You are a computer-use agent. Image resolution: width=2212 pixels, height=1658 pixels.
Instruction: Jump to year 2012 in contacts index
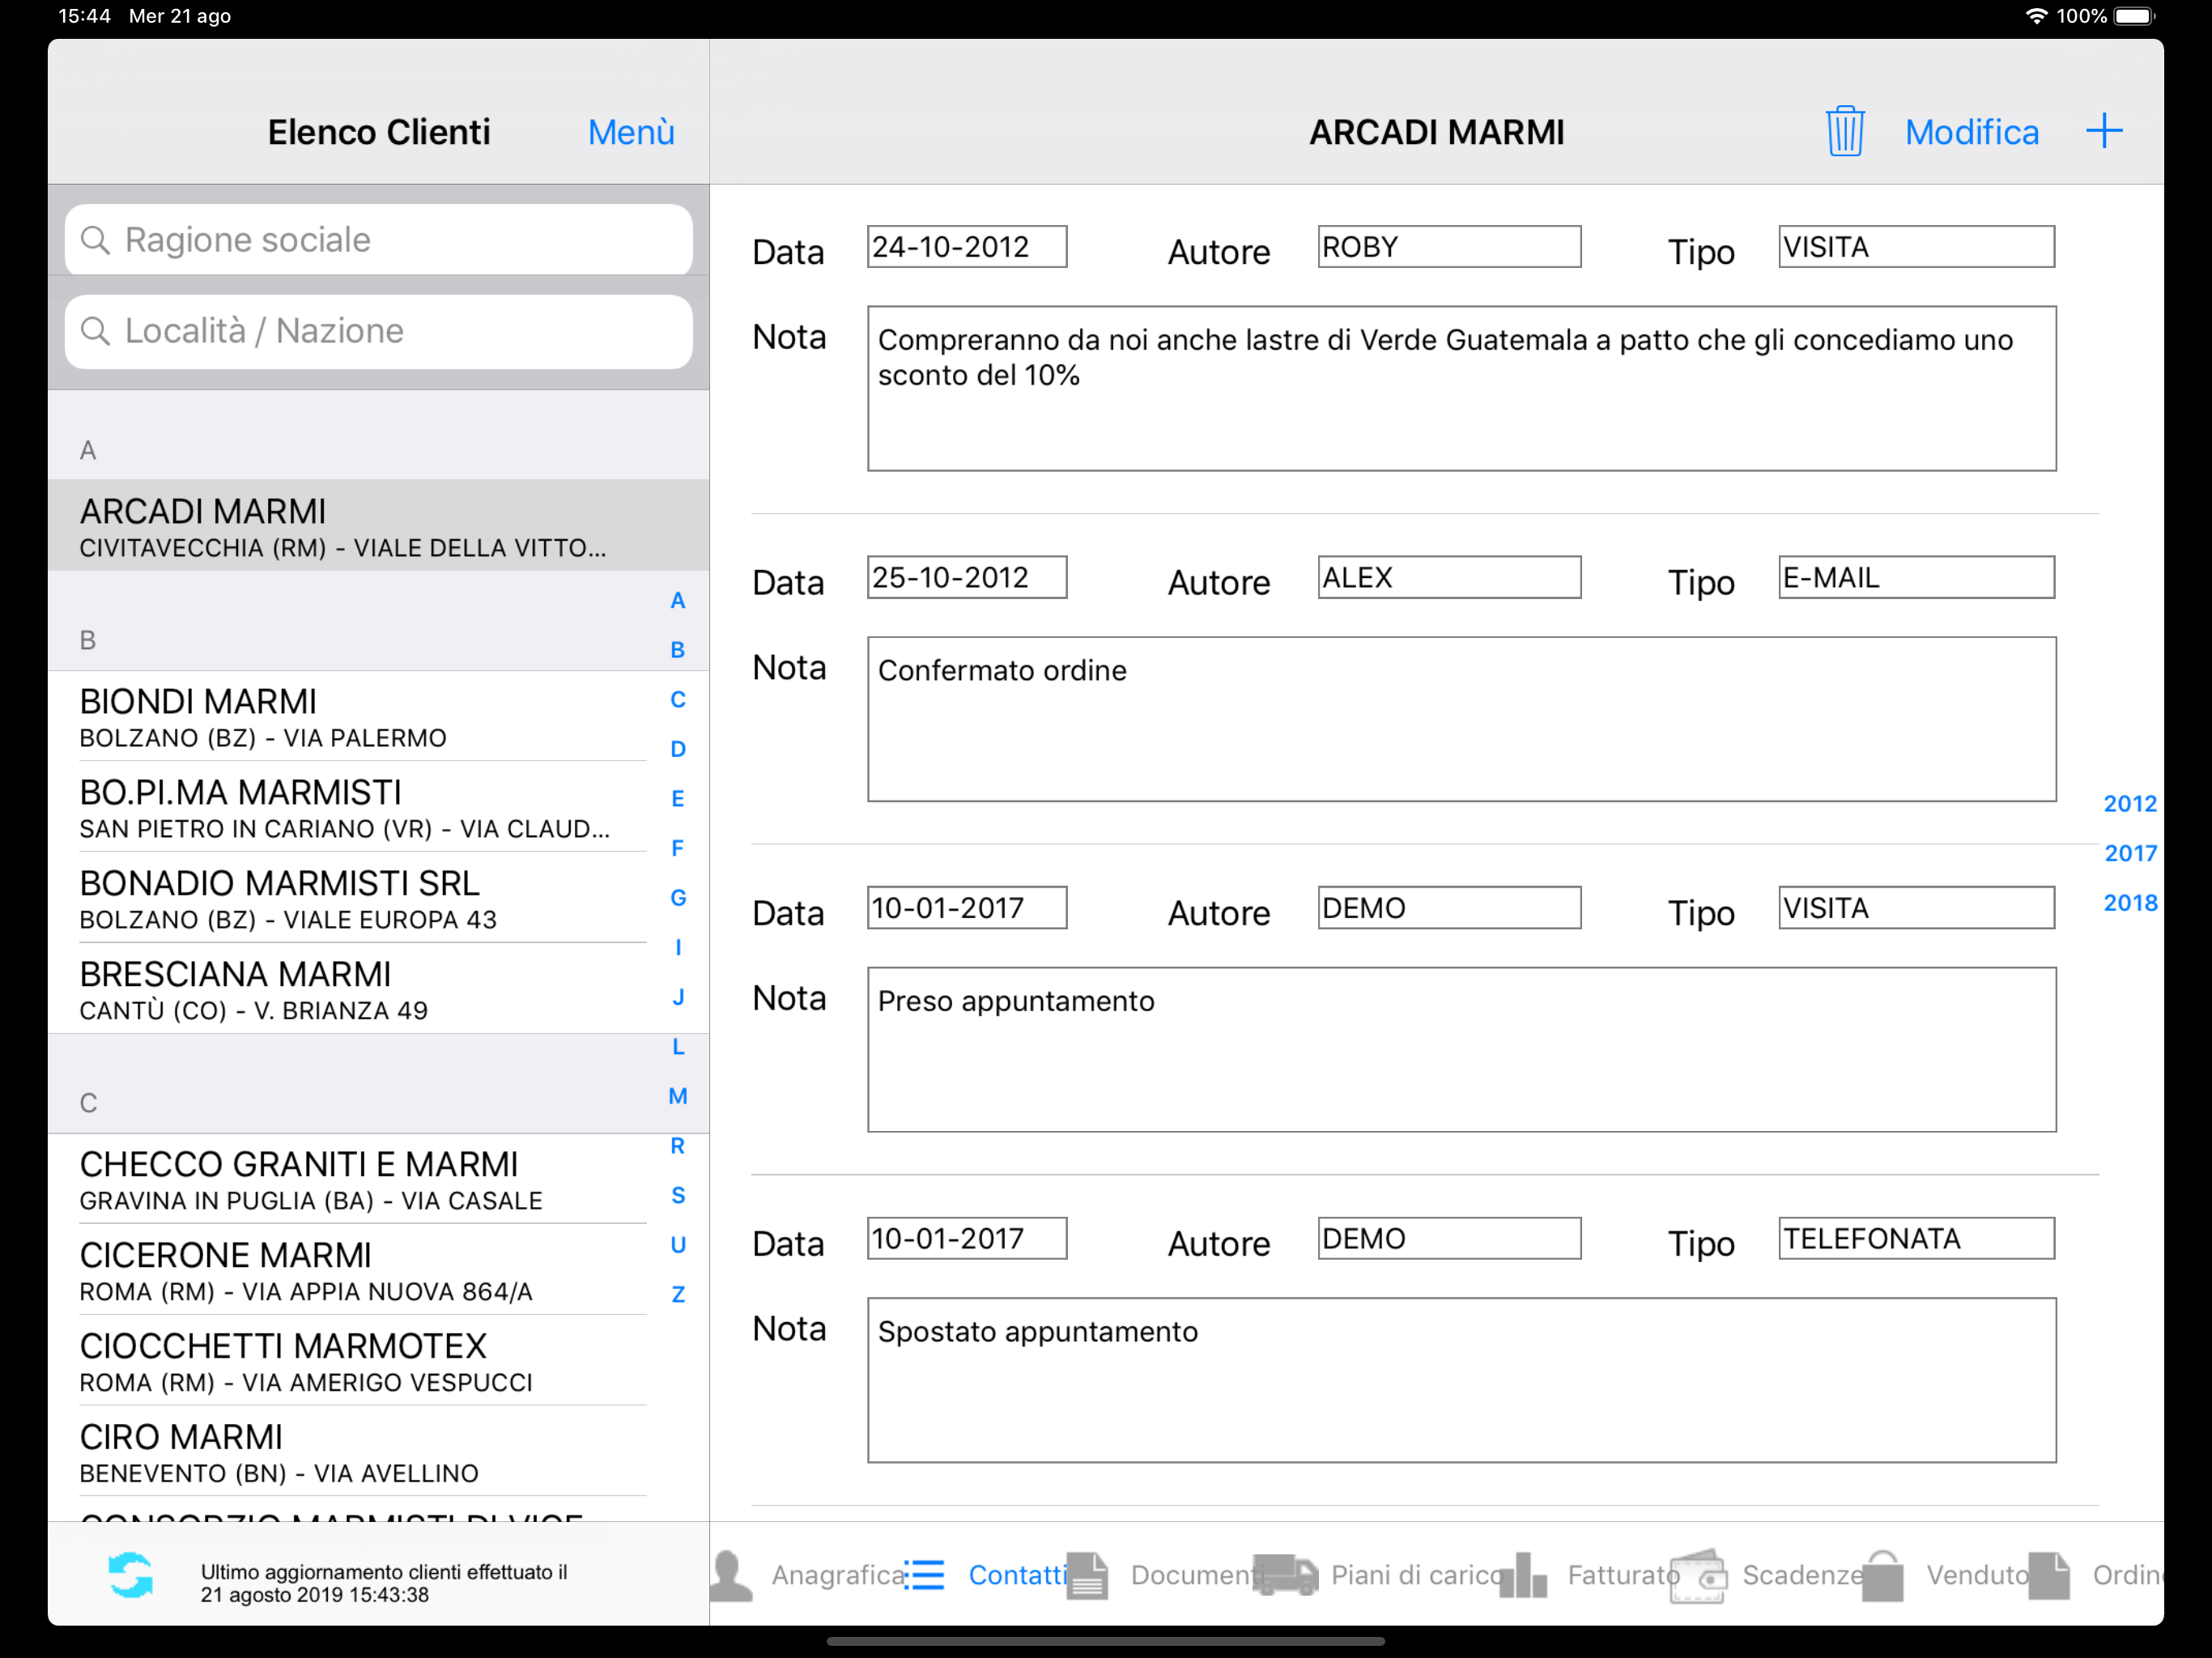(2130, 803)
